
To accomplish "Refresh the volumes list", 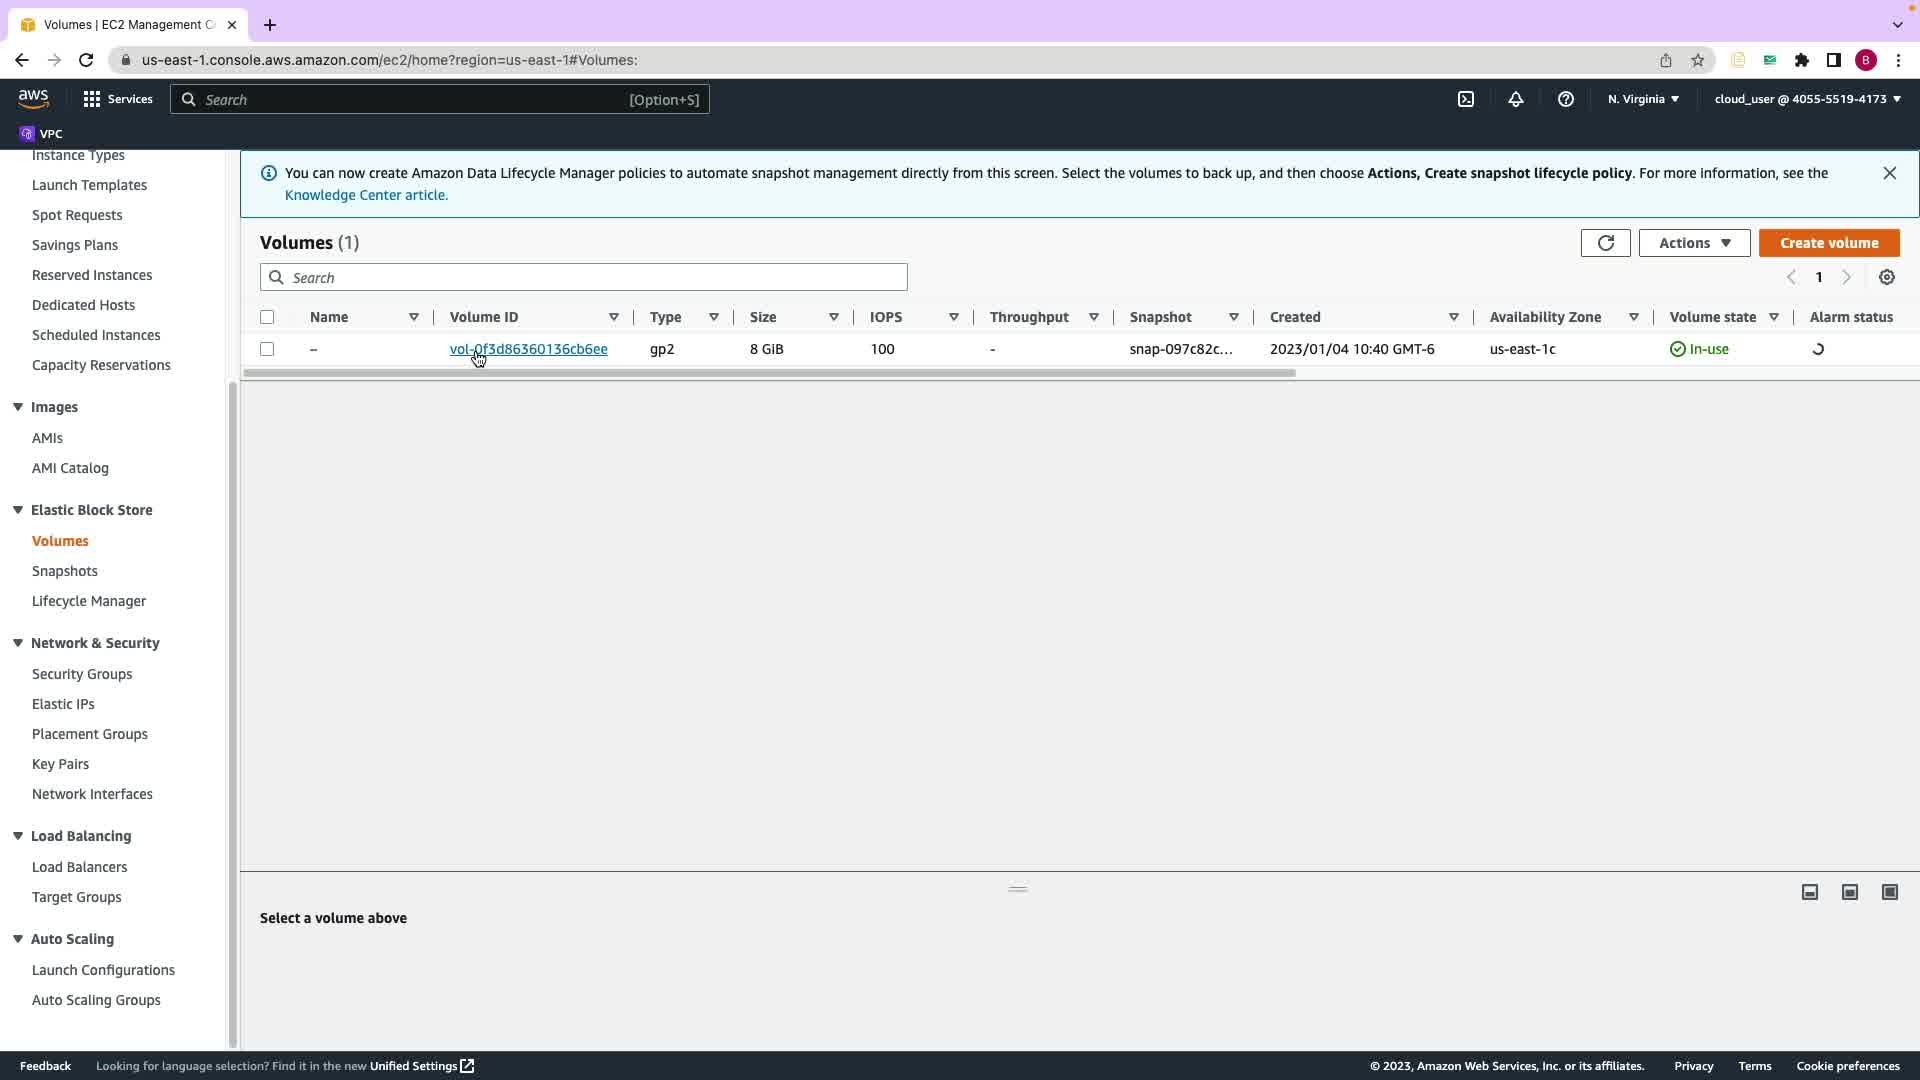I will [1605, 243].
